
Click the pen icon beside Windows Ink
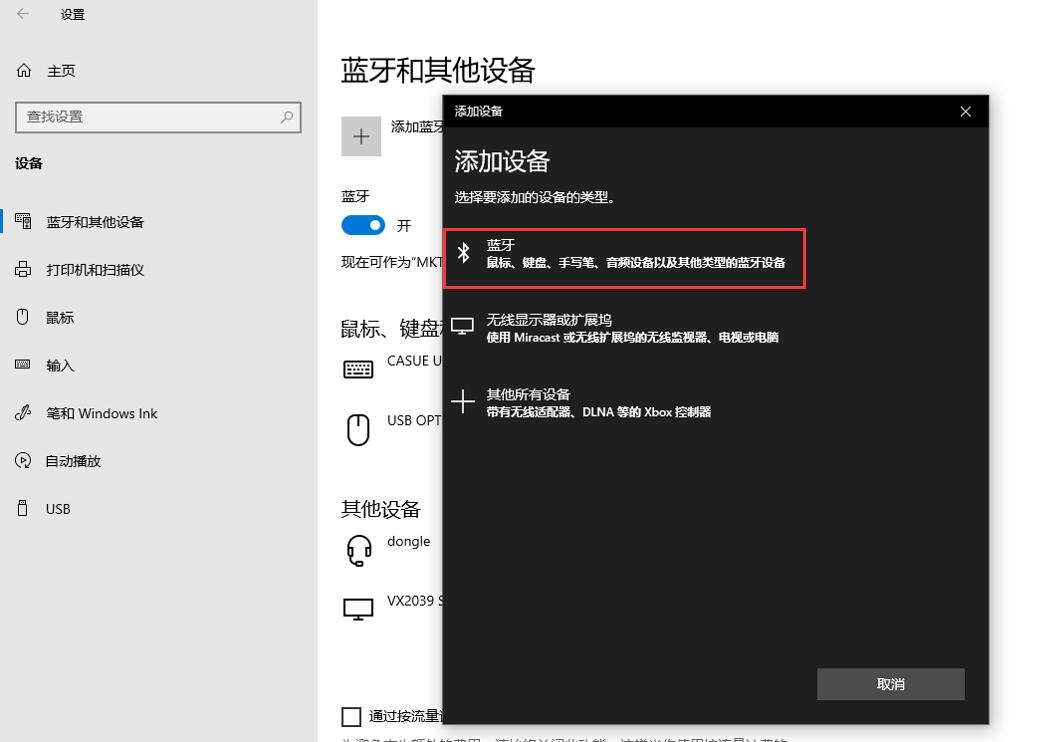coord(23,413)
